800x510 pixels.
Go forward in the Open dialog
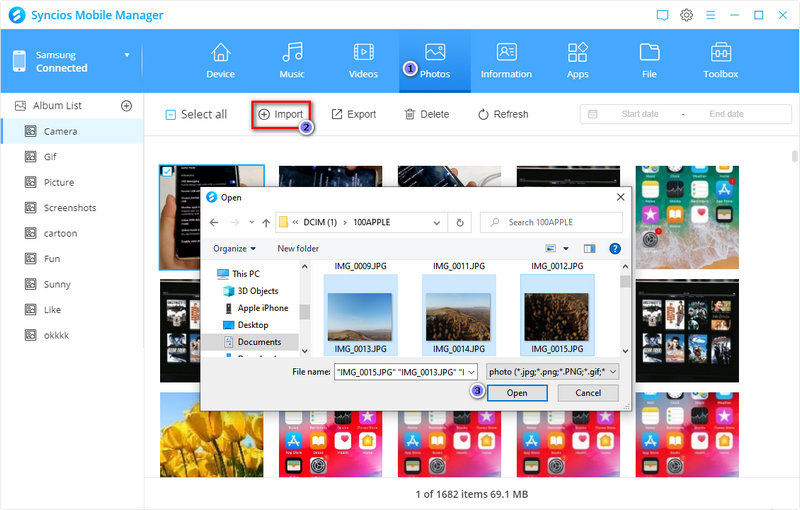(x=235, y=222)
